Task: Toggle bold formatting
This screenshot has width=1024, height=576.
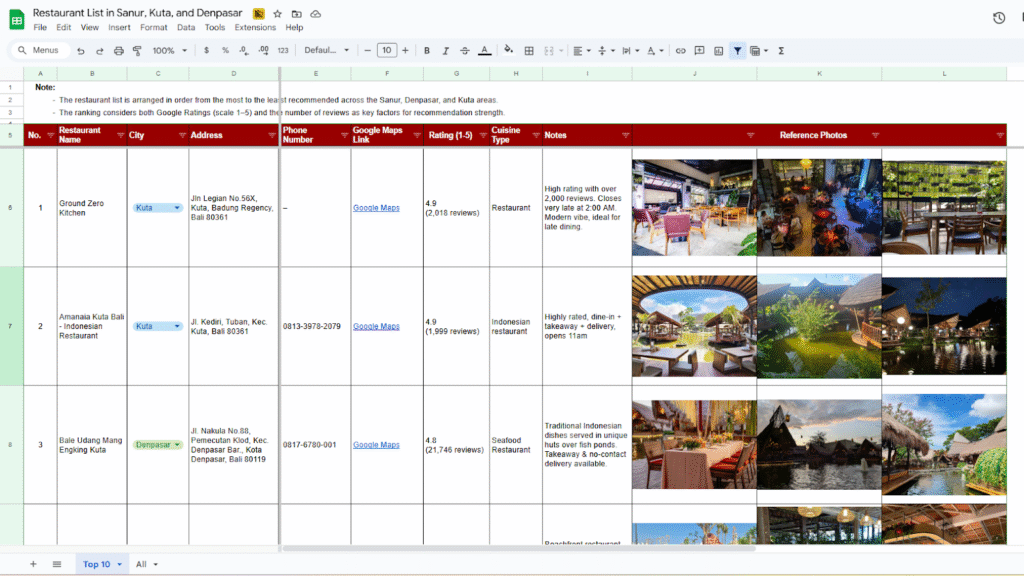Action: [x=427, y=50]
